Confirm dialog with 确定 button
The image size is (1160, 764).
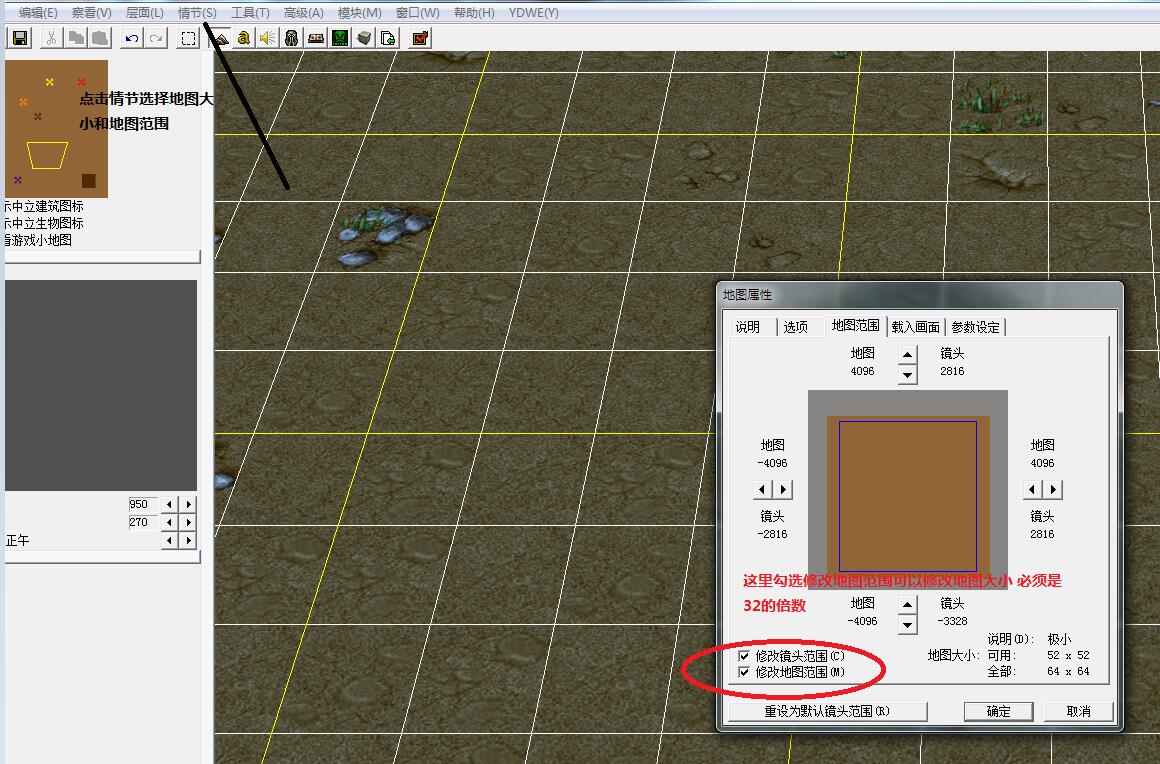998,711
